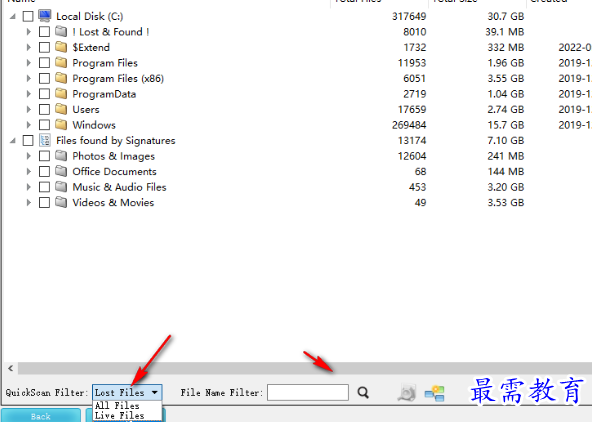
Task: Click the Videos & Movies folder icon
Action: pyautogui.click(x=61, y=202)
